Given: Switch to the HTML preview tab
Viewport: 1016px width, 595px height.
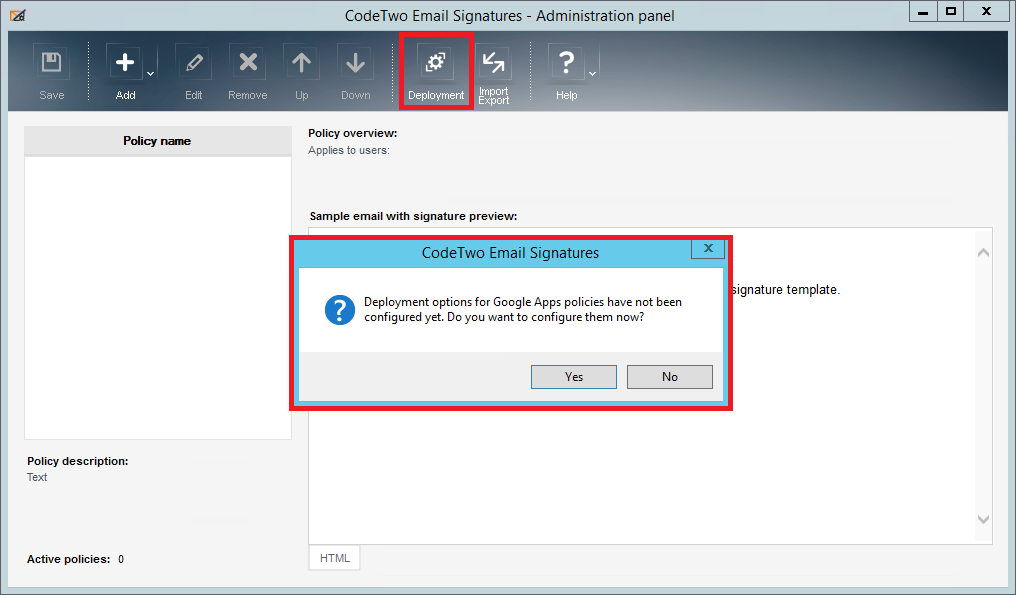Looking at the screenshot, I should coord(334,558).
